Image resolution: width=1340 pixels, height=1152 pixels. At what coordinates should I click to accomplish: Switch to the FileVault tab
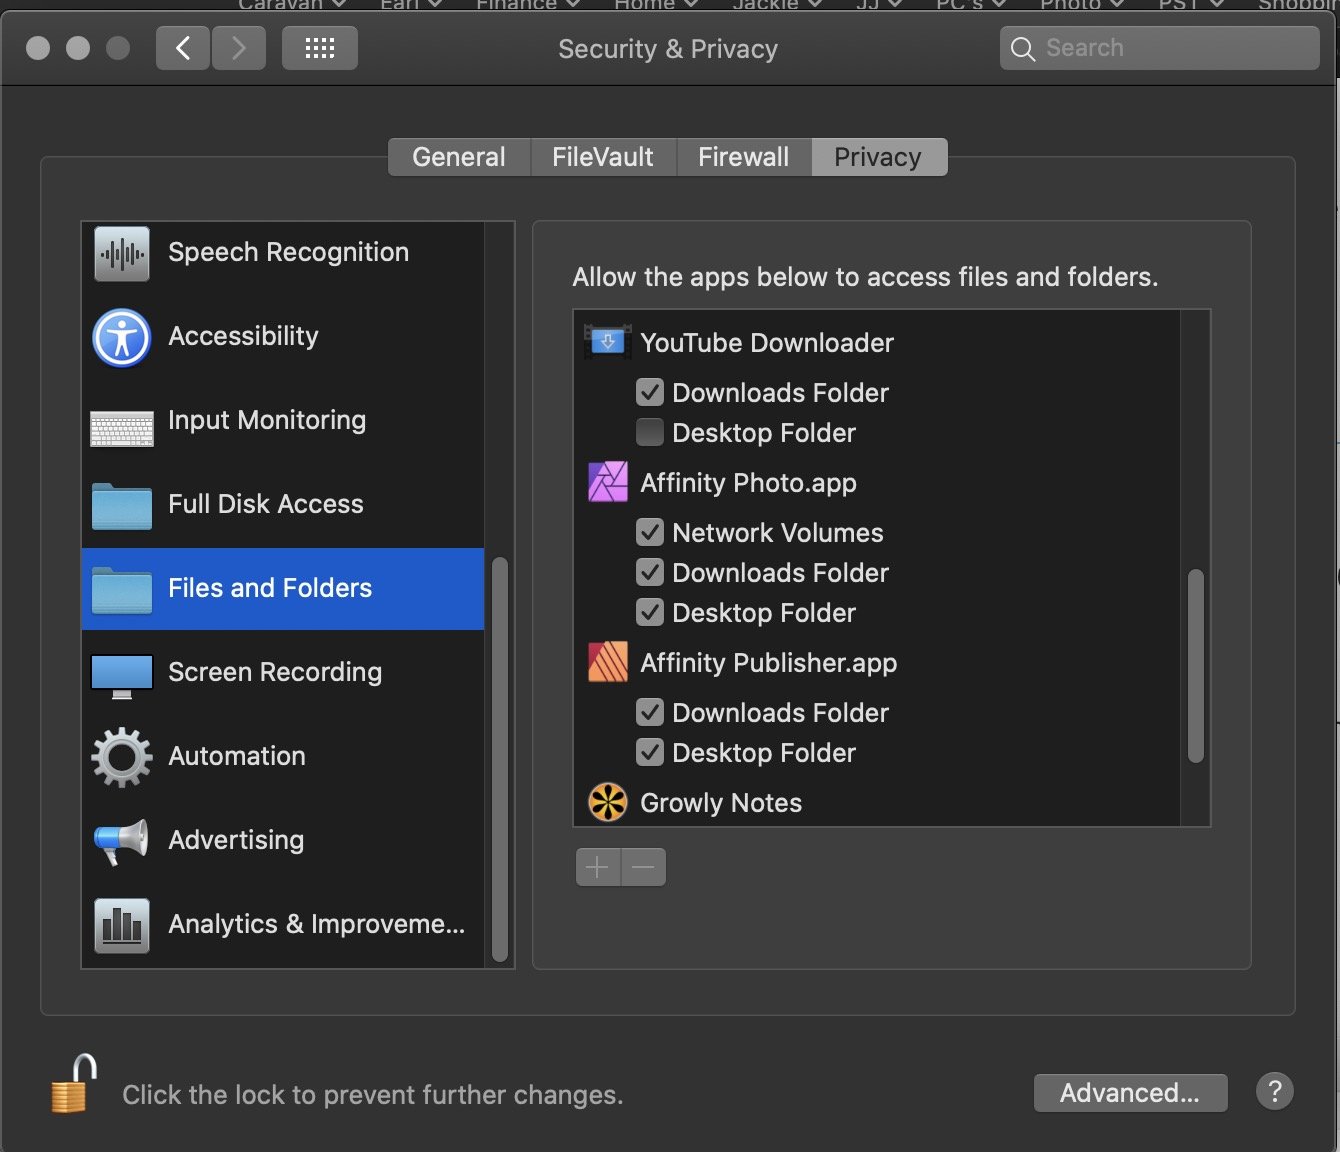click(603, 157)
